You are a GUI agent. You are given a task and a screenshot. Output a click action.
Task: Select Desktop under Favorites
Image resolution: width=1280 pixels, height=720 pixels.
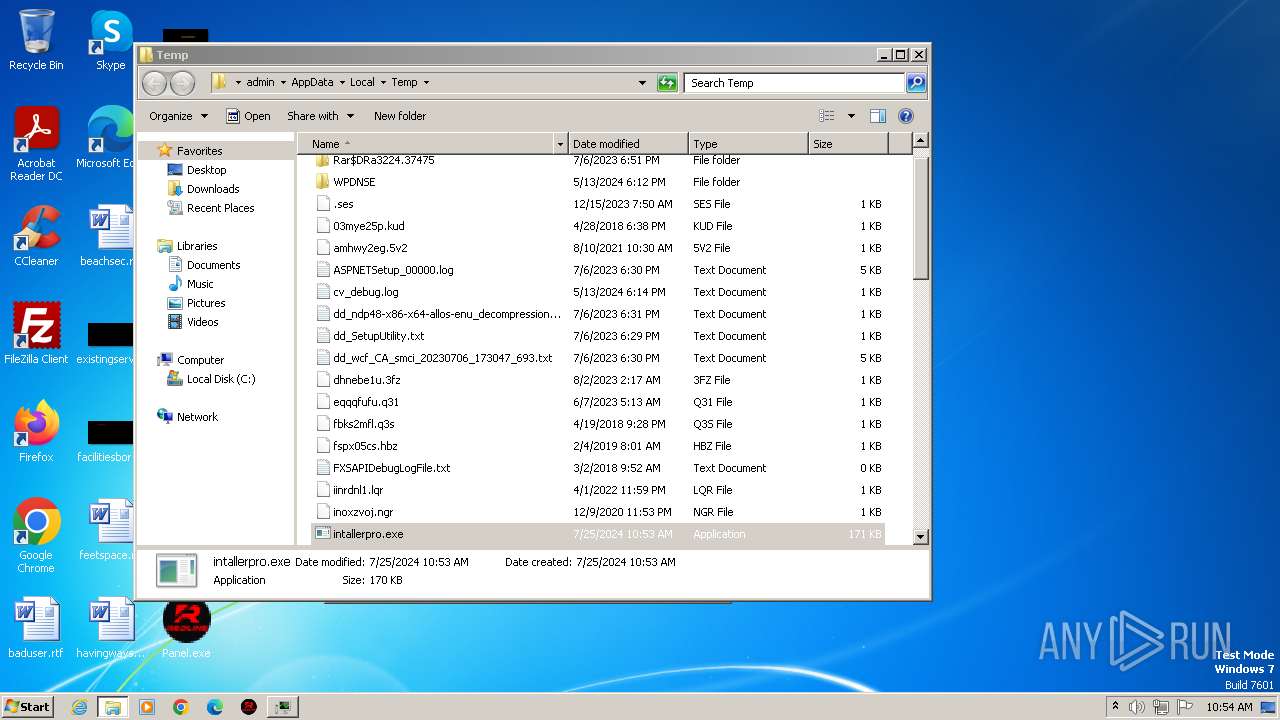pos(206,170)
